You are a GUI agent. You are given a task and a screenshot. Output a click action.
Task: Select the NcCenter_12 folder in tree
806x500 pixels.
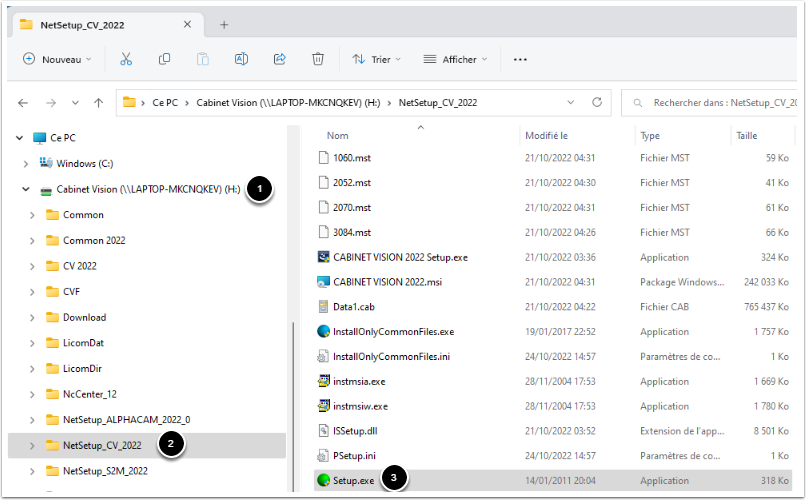[90, 394]
